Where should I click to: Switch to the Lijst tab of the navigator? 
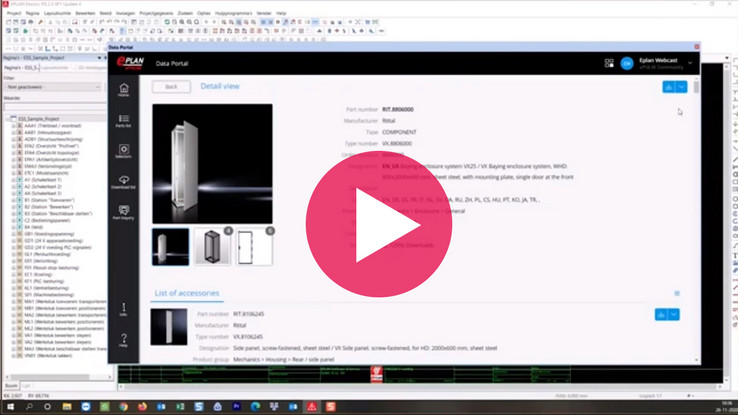click(x=26, y=386)
